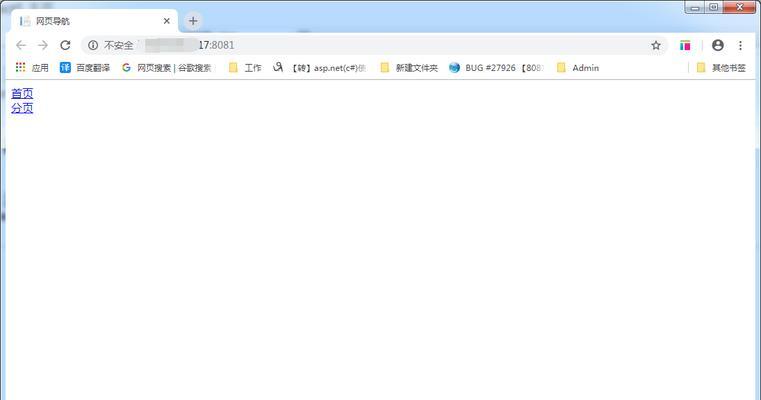
Task: Open the 其他书签 folder
Action: (x=721, y=68)
